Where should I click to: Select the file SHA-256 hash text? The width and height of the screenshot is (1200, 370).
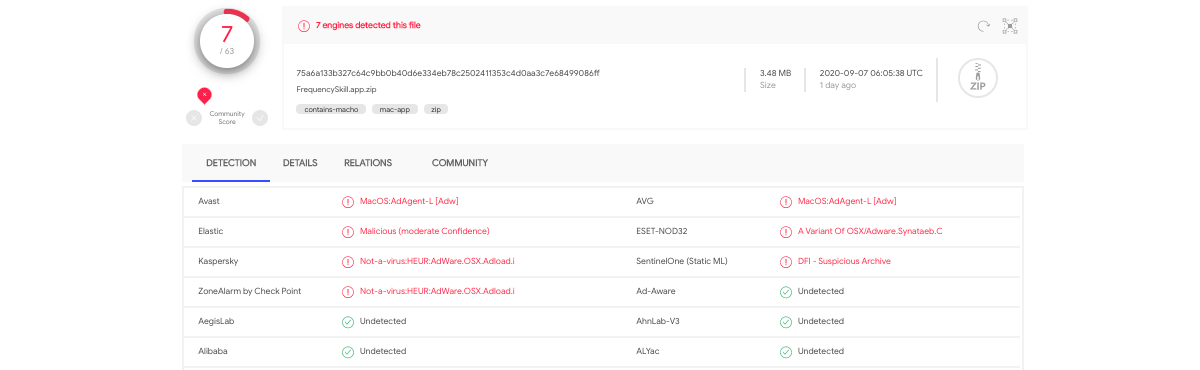click(x=448, y=73)
